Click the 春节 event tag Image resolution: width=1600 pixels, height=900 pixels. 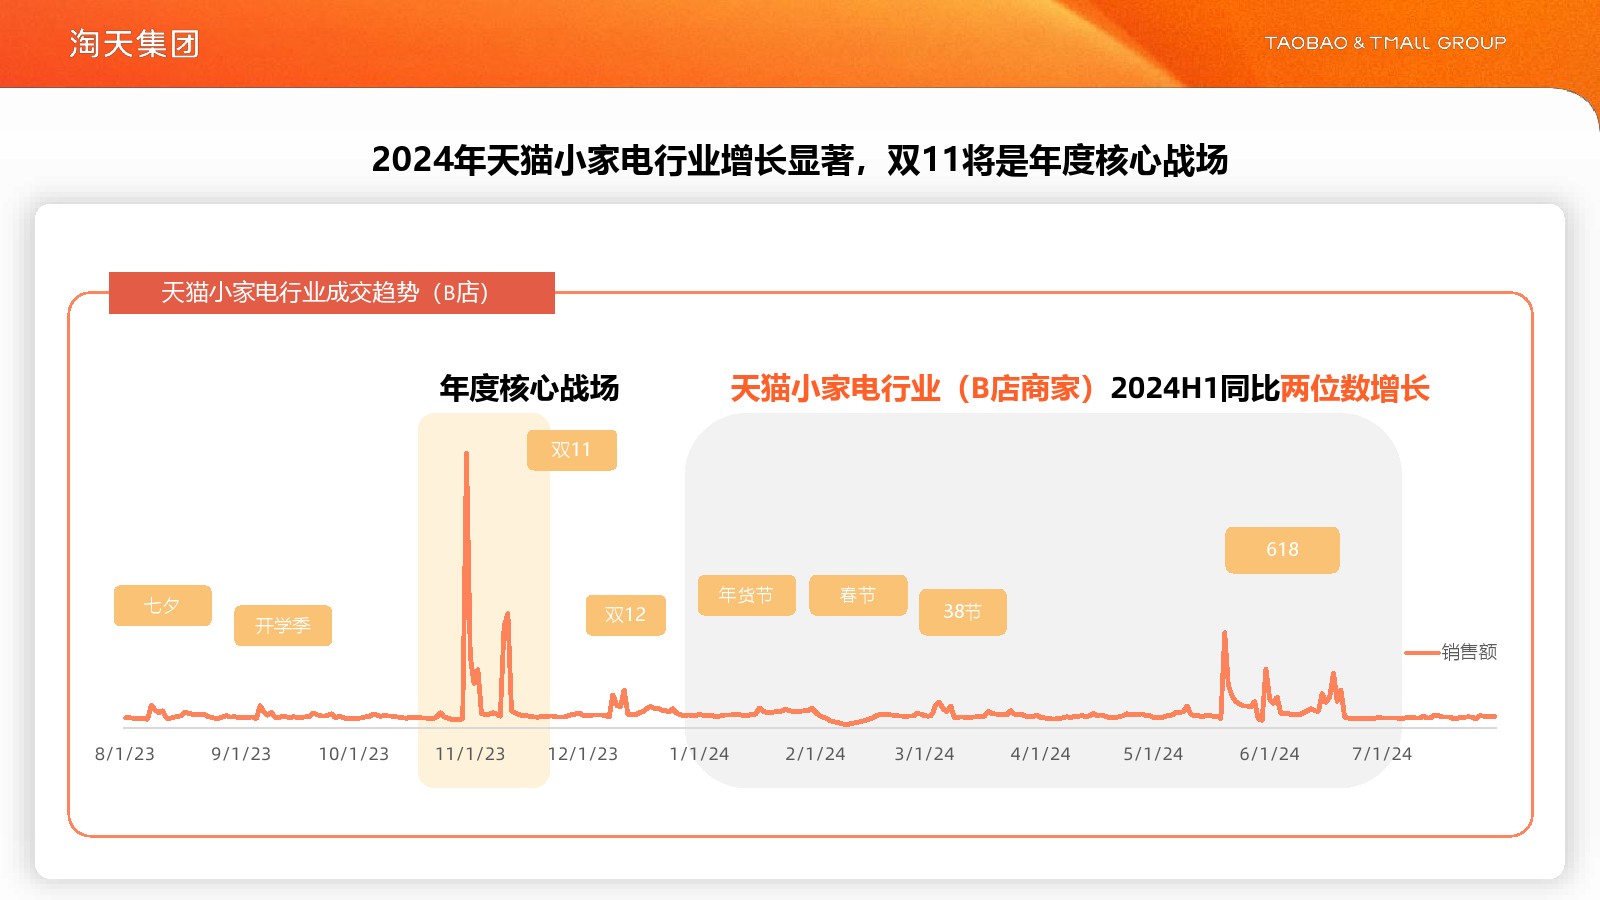[x=858, y=595]
